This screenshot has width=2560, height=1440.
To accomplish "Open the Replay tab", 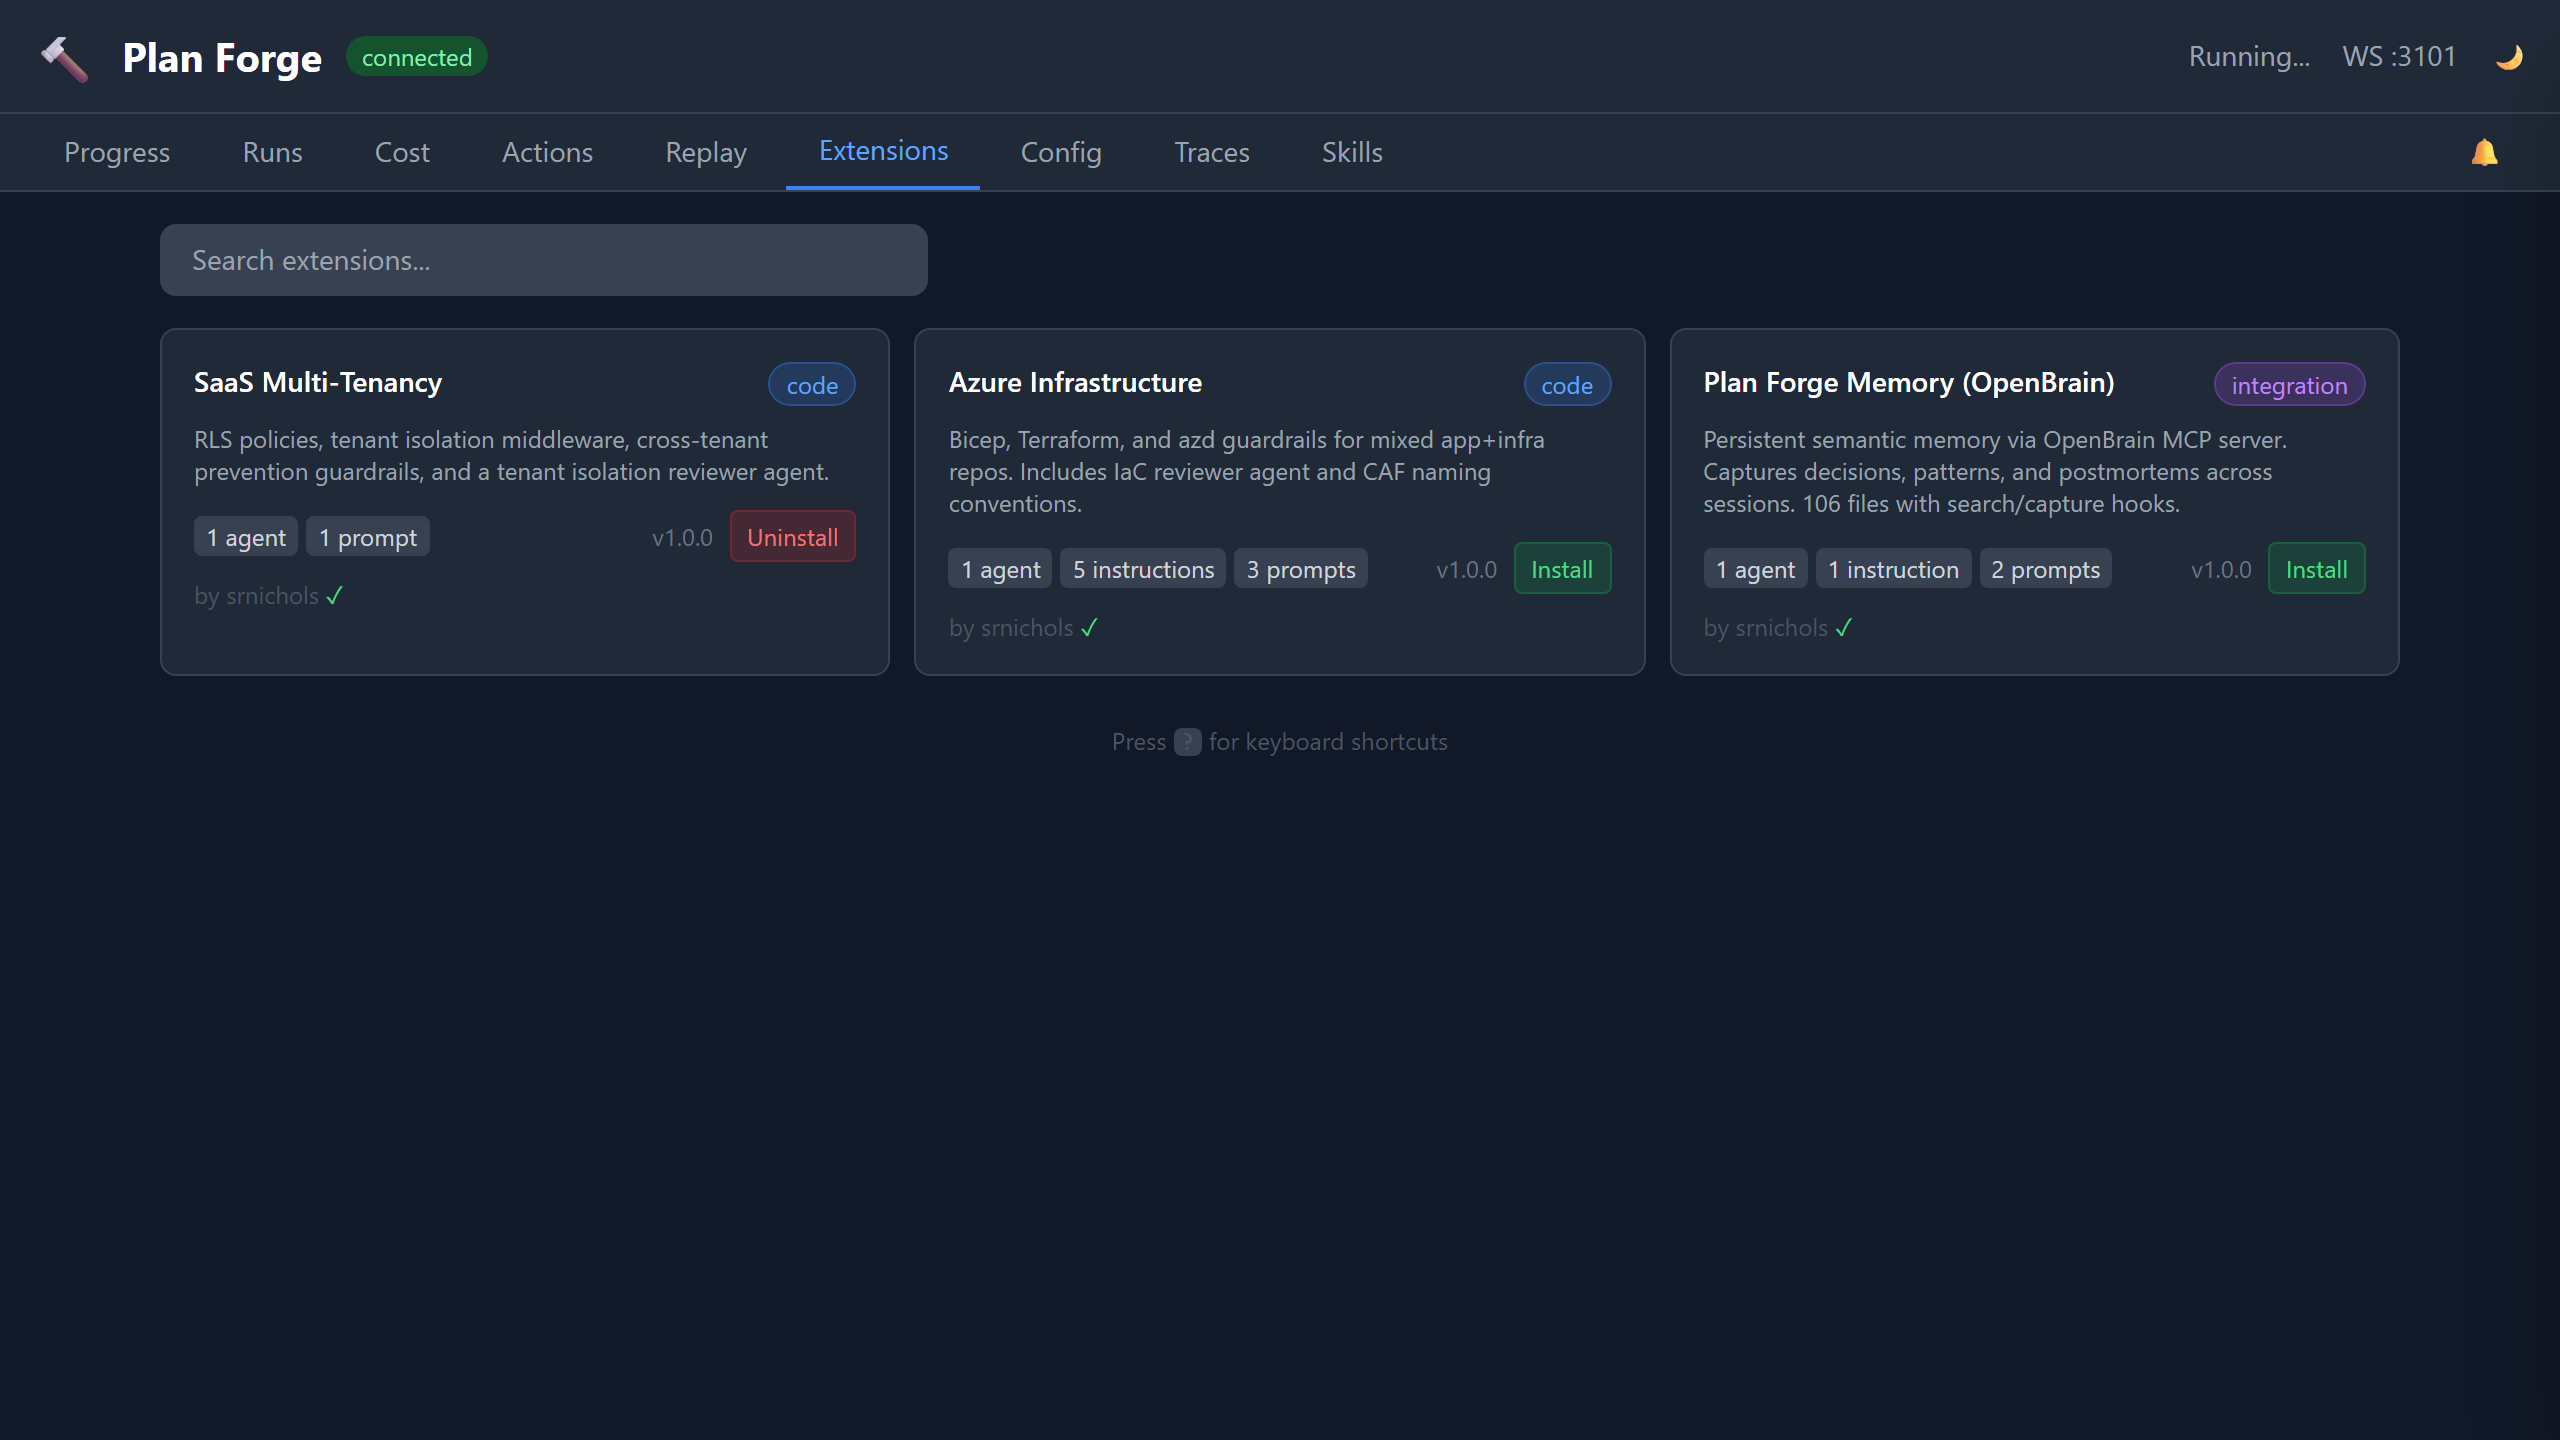I will pos(705,152).
